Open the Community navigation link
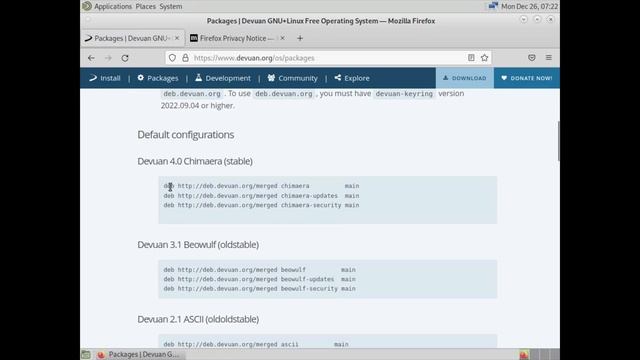The height and width of the screenshot is (360, 640). coord(292,78)
